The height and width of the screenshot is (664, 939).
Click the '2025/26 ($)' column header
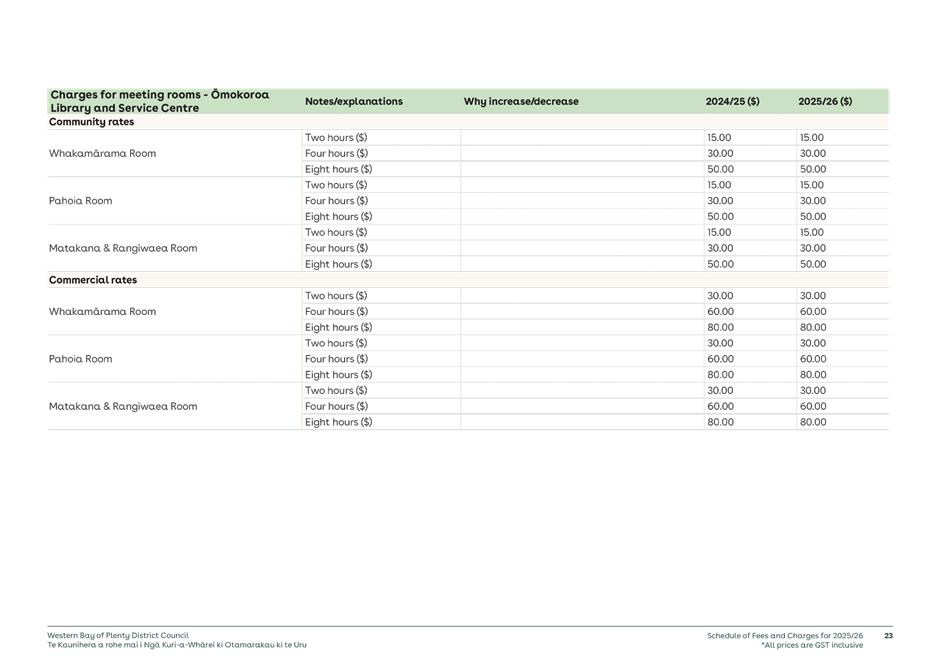point(824,101)
